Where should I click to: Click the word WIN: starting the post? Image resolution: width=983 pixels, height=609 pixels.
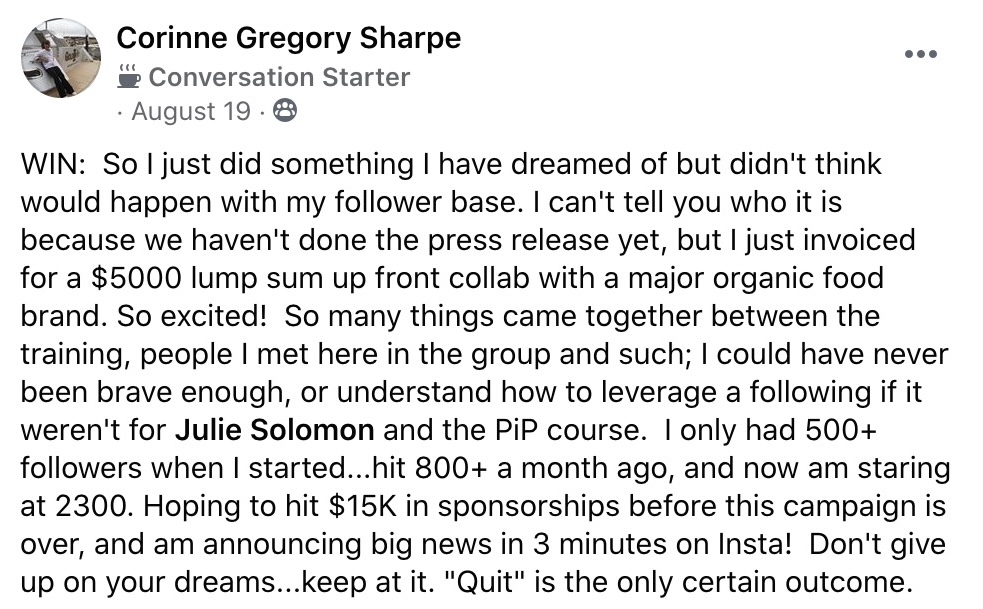tap(53, 164)
